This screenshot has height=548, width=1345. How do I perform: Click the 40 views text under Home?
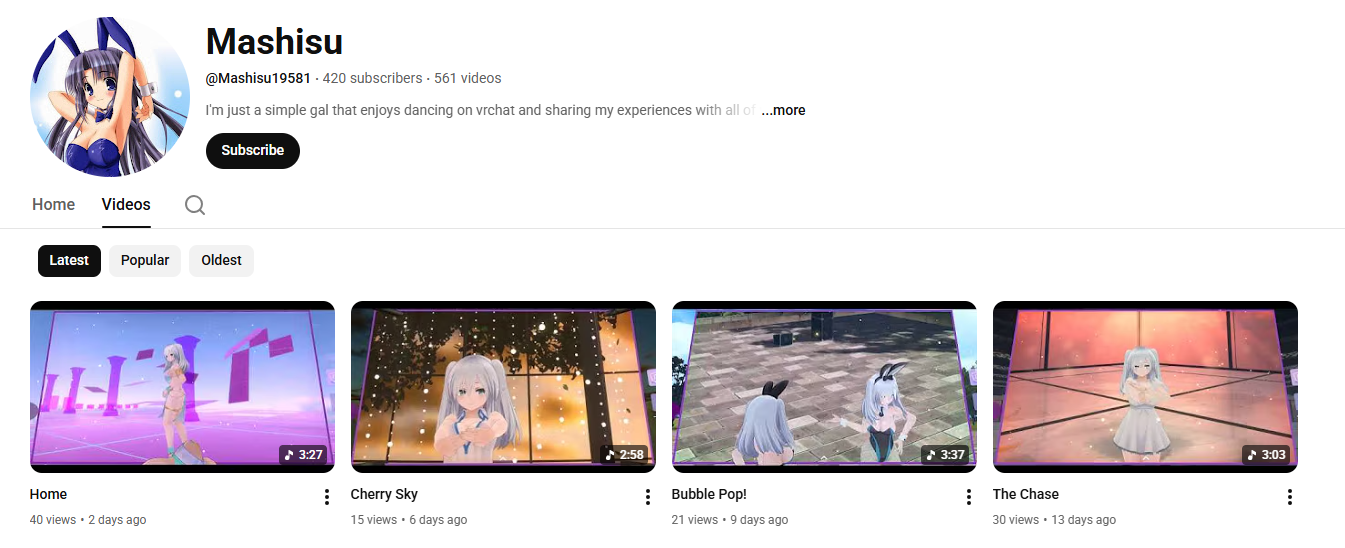(53, 520)
